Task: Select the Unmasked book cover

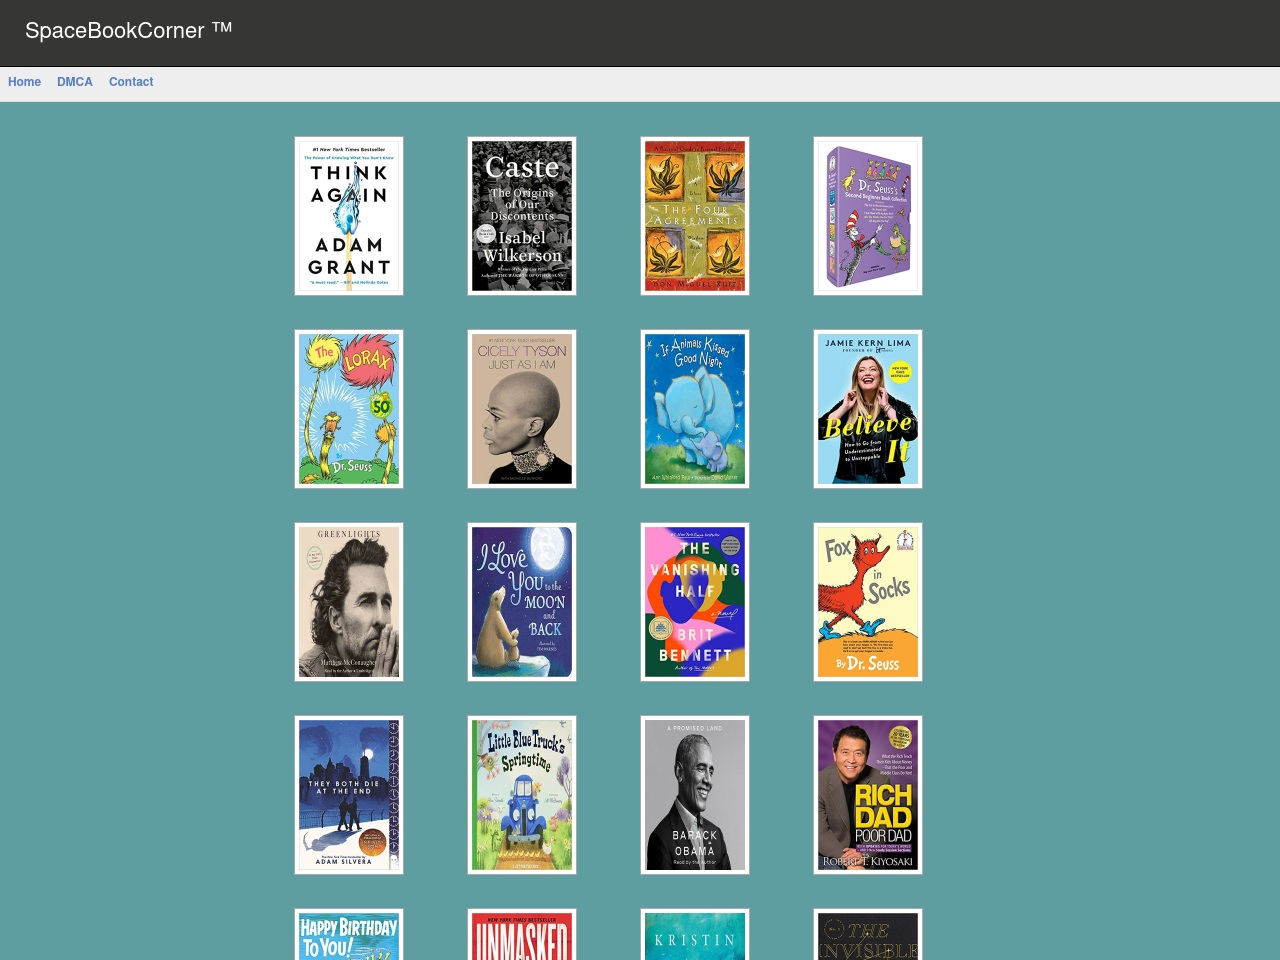Action: tap(522, 935)
